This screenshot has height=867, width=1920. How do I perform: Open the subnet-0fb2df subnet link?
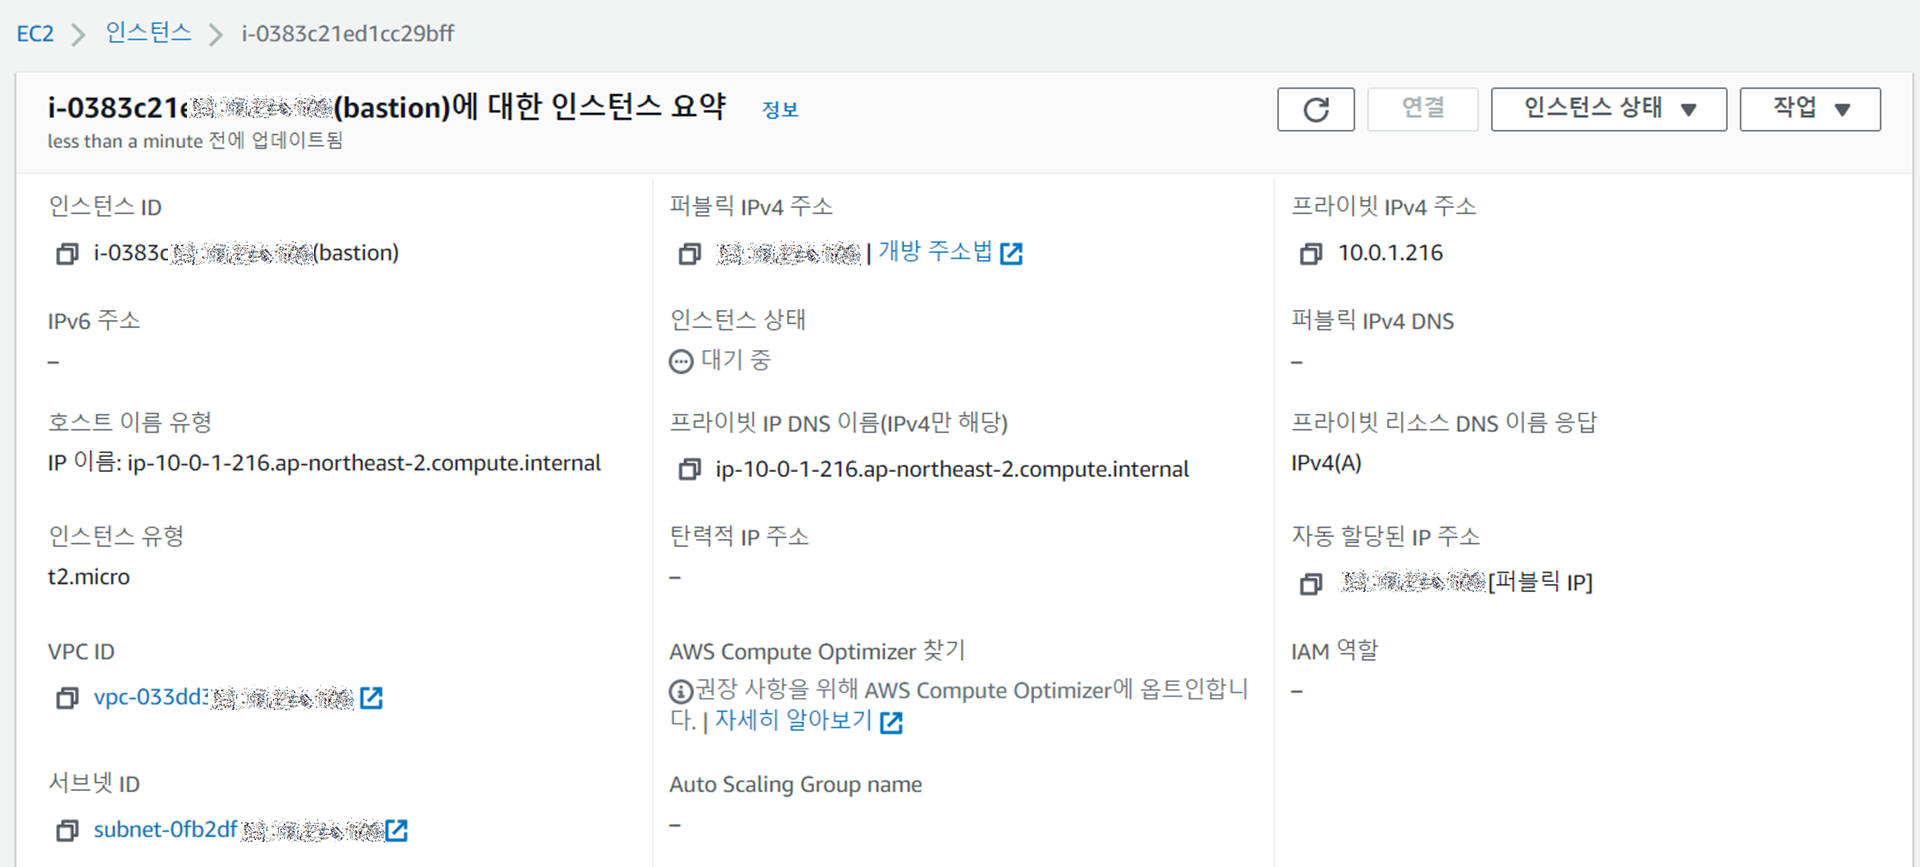point(238,829)
